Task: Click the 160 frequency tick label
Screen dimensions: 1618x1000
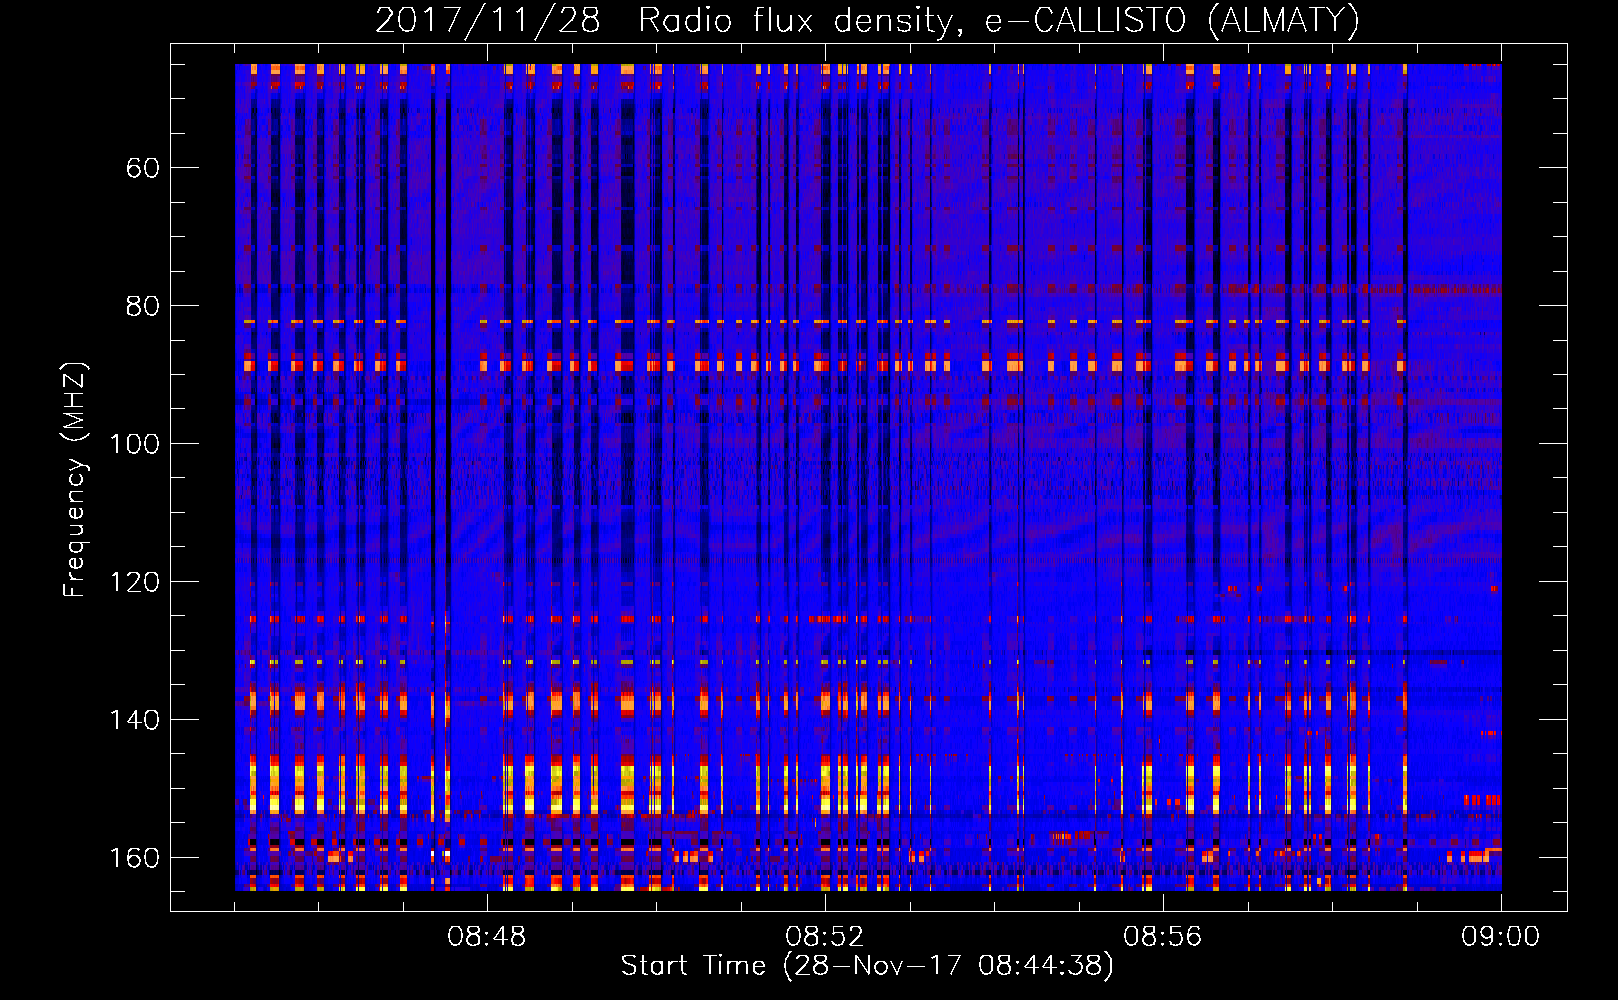Action: pyautogui.click(x=134, y=858)
